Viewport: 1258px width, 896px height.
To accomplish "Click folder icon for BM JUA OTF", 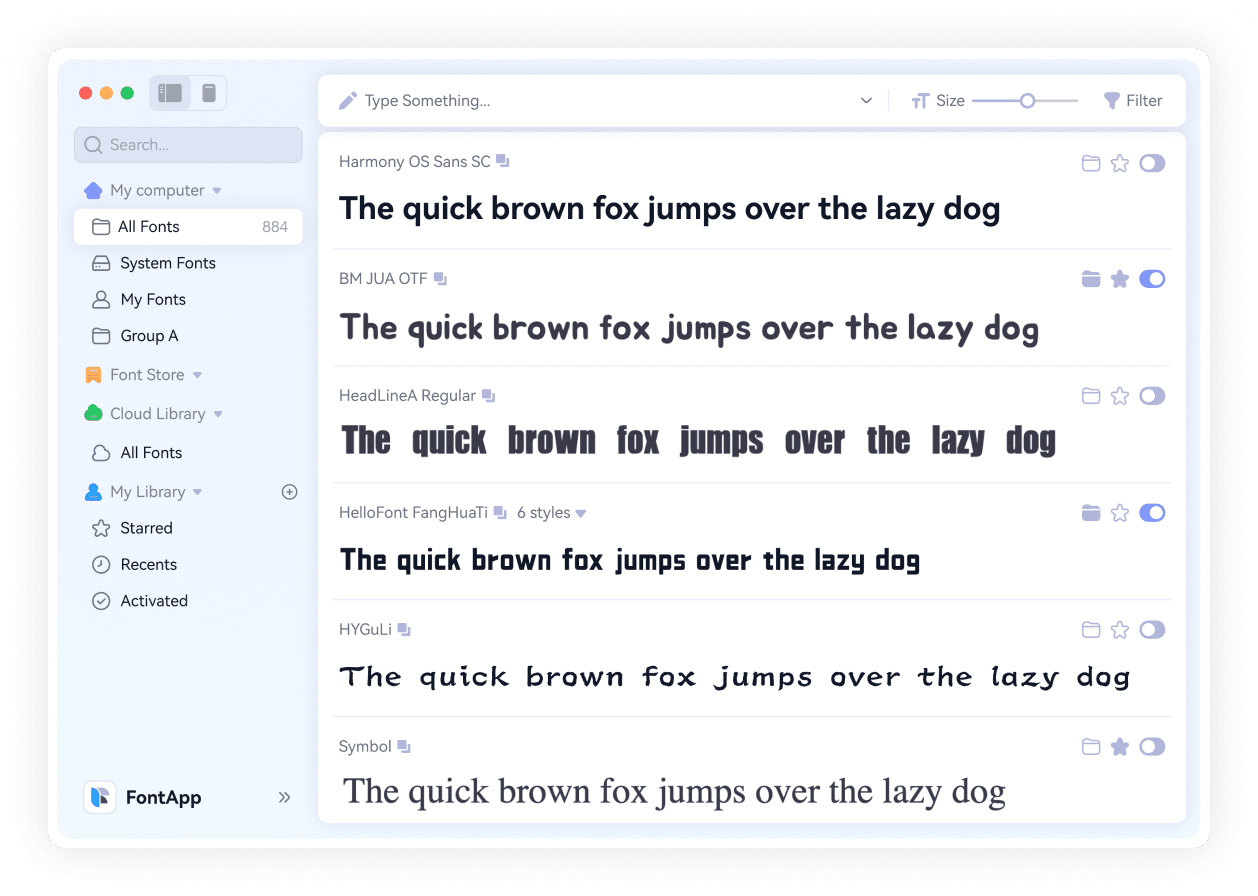I will (1091, 279).
